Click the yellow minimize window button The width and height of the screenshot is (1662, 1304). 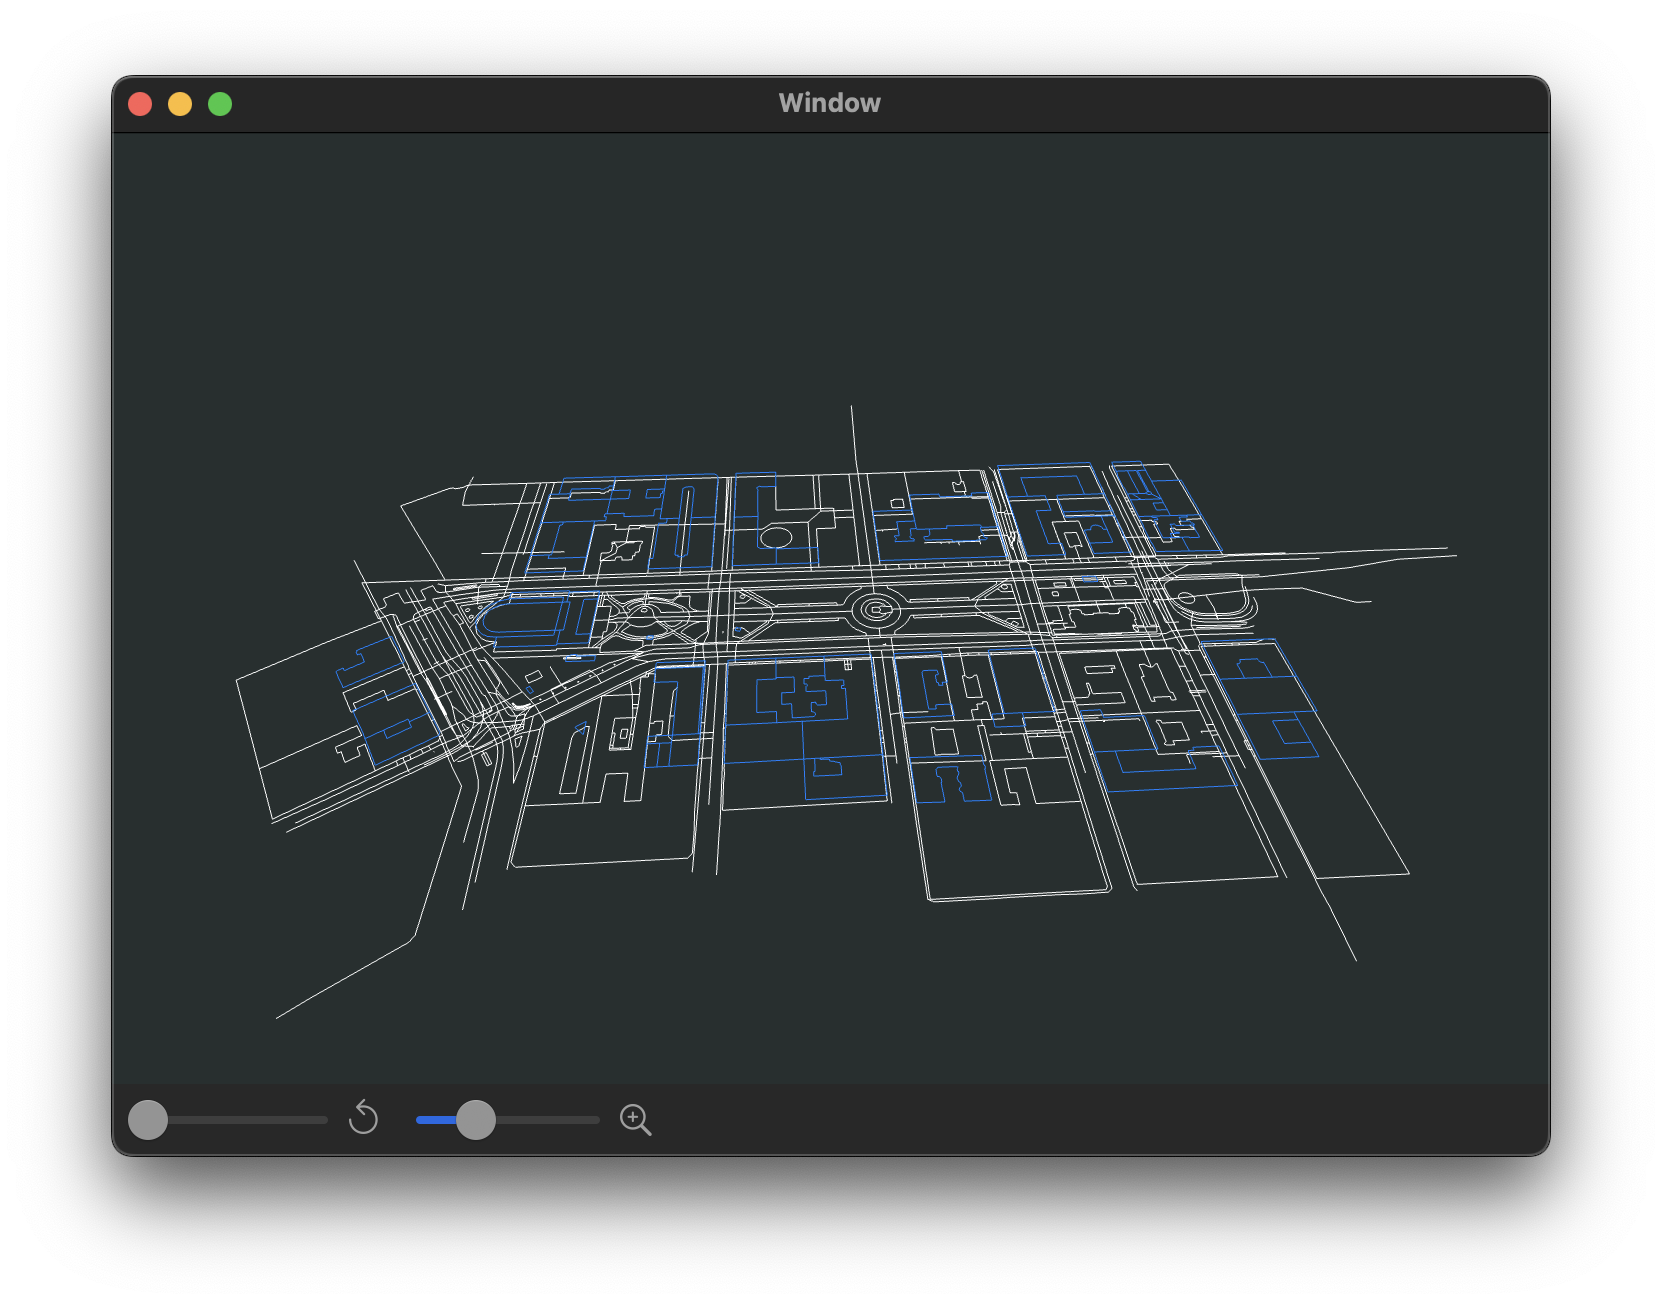coord(180,104)
